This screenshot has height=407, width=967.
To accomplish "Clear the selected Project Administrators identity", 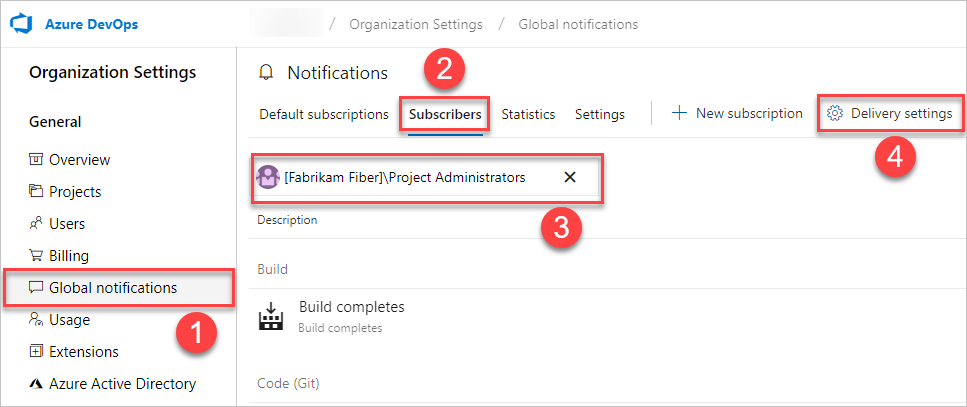I will pos(570,178).
